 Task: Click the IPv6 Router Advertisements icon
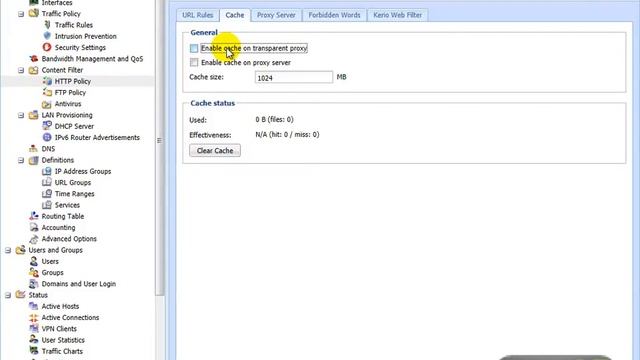[x=47, y=138]
